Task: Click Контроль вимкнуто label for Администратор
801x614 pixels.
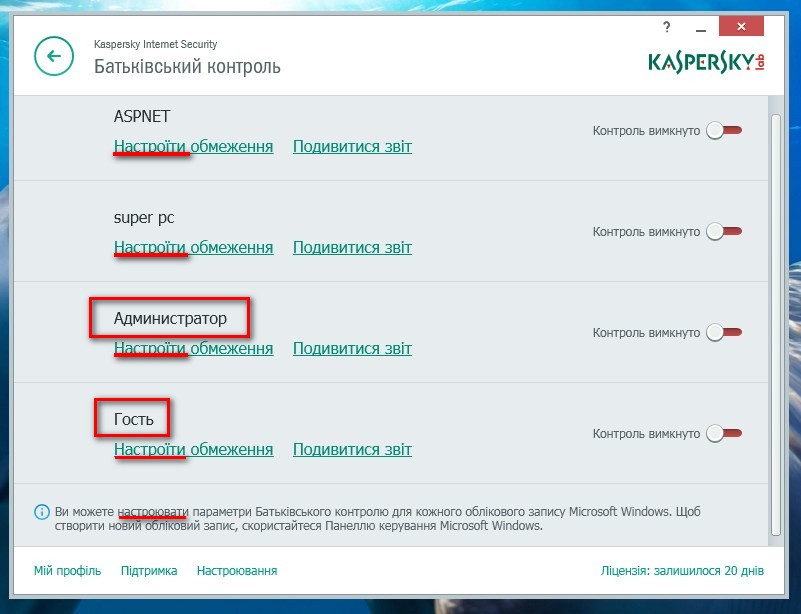Action: pyautogui.click(x=646, y=334)
